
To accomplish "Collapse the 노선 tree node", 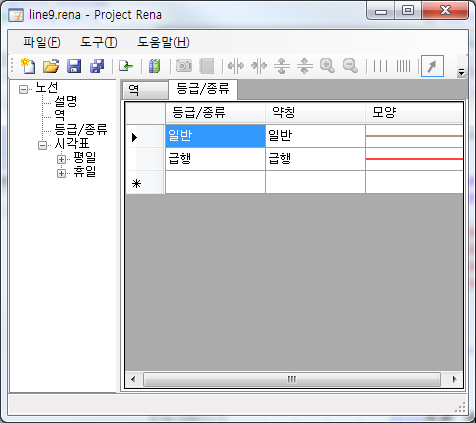I will tap(23, 89).
